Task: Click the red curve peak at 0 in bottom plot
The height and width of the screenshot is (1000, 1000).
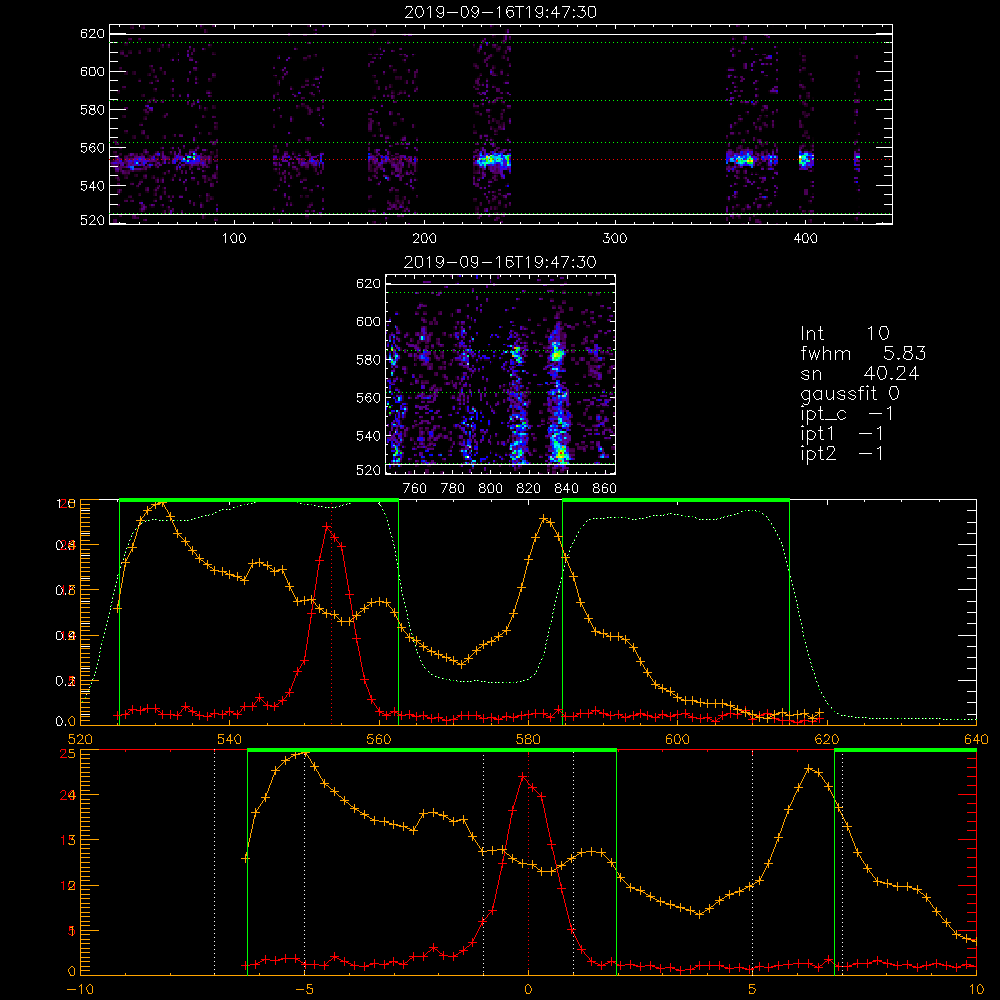Action: point(523,777)
